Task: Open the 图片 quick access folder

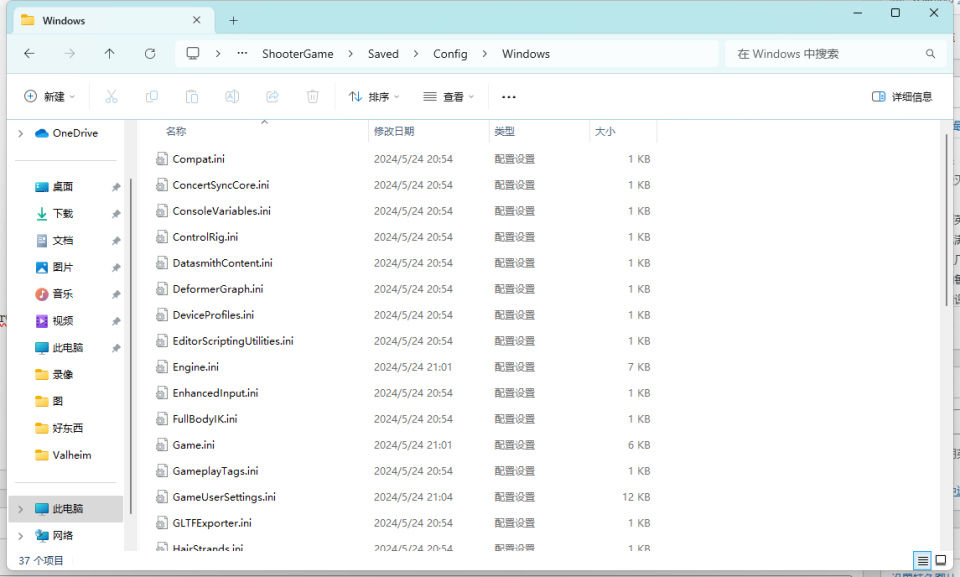Action: pos(62,267)
